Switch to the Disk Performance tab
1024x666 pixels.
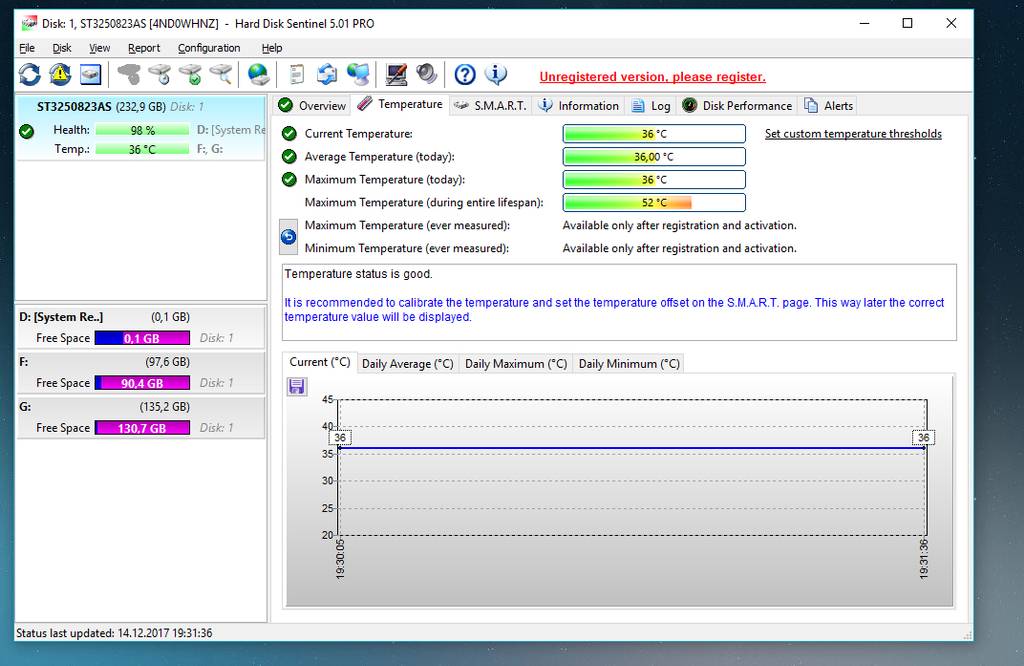[x=737, y=105]
